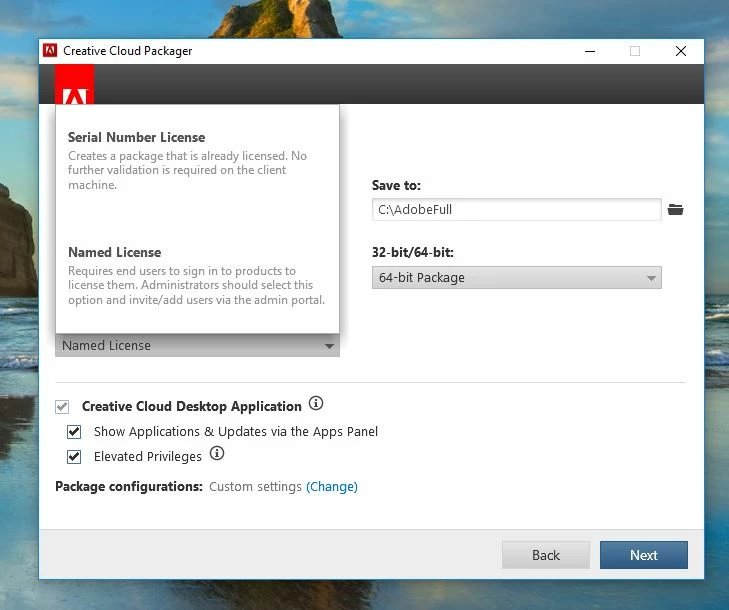Uncheck Show Applications & Updates via Apps Panel
The width and height of the screenshot is (729, 610).
tap(74, 432)
